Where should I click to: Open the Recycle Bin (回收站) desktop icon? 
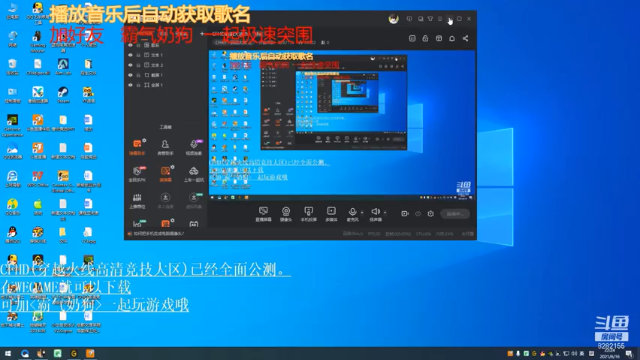pyautogui.click(x=12, y=67)
